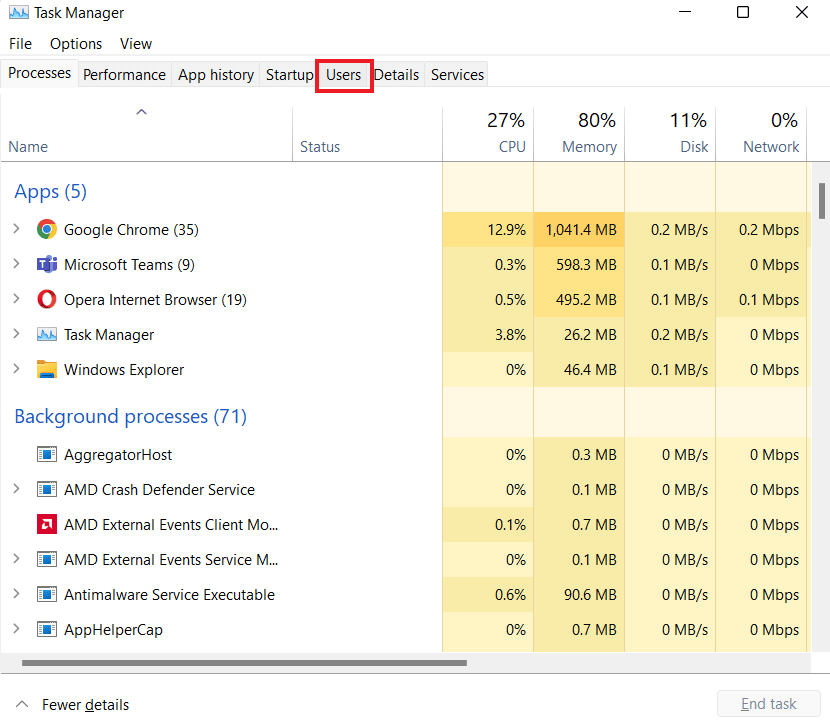Click the Antimalware Service Executable icon

click(47, 594)
